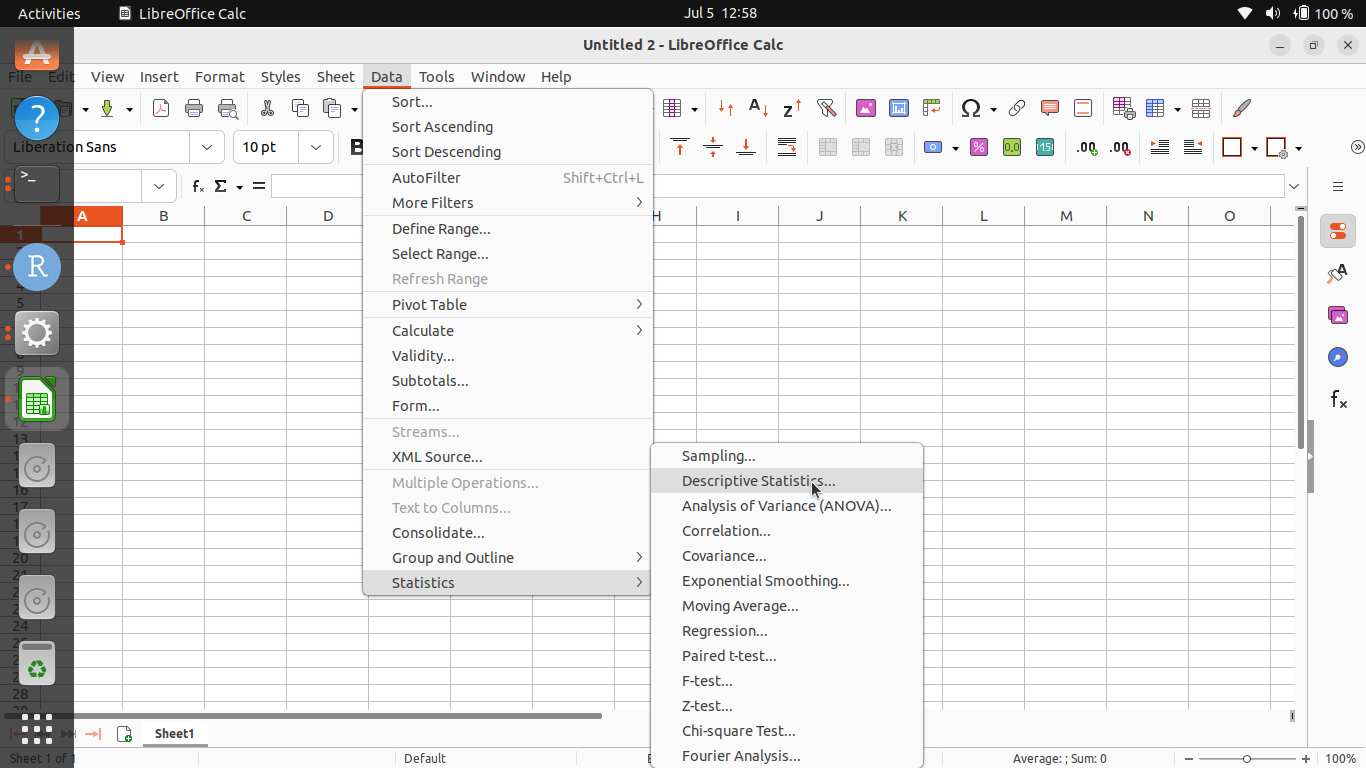
Task: Increase indent icon
Action: (1160, 147)
